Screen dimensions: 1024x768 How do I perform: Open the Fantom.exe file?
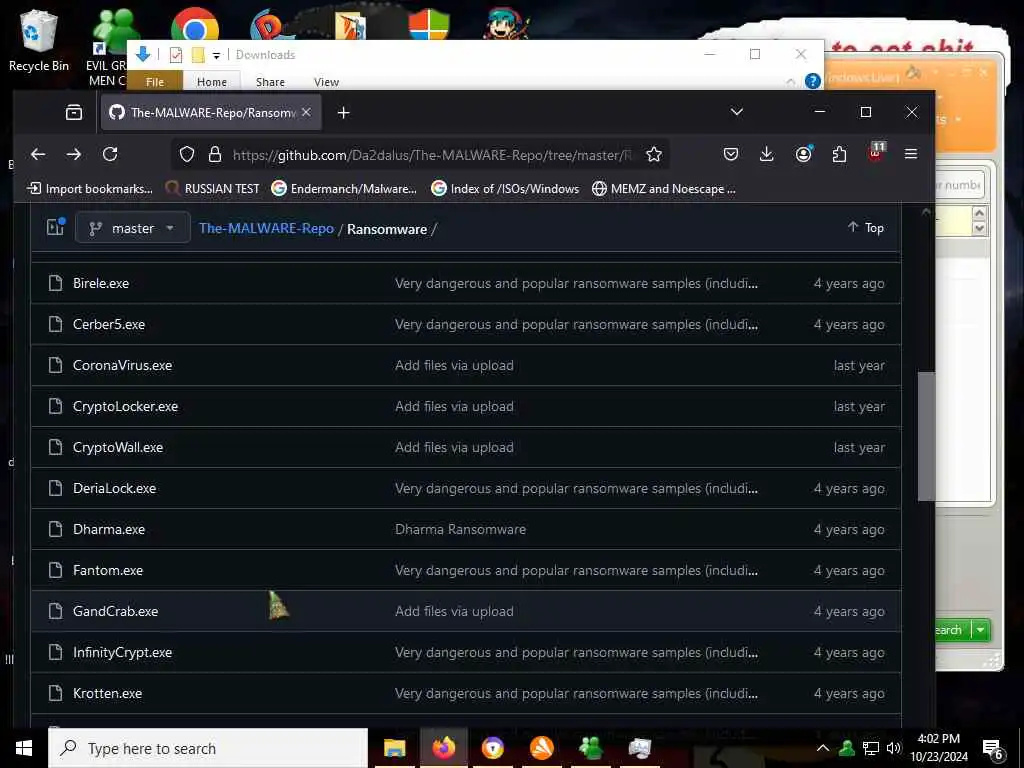(108, 570)
